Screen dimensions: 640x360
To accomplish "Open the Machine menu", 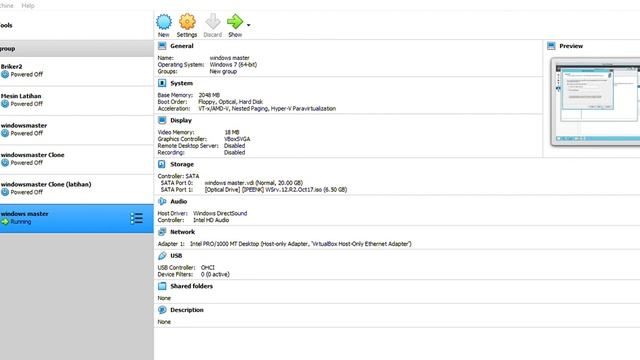I will click(7, 6).
